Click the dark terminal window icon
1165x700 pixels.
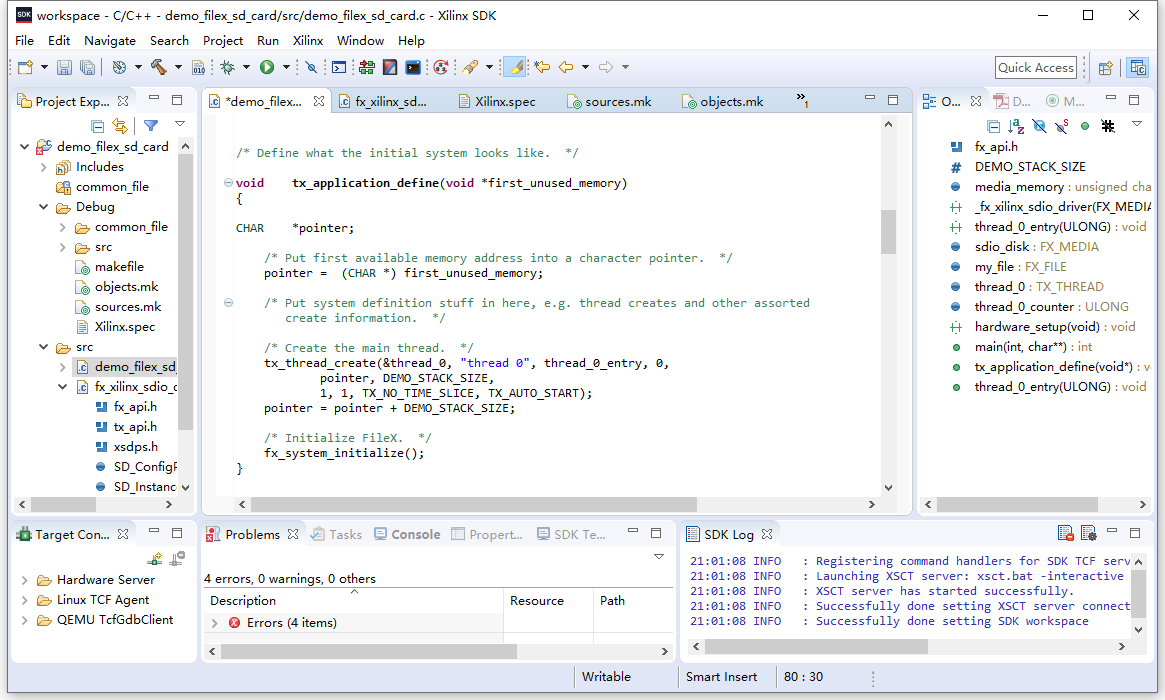click(x=413, y=68)
